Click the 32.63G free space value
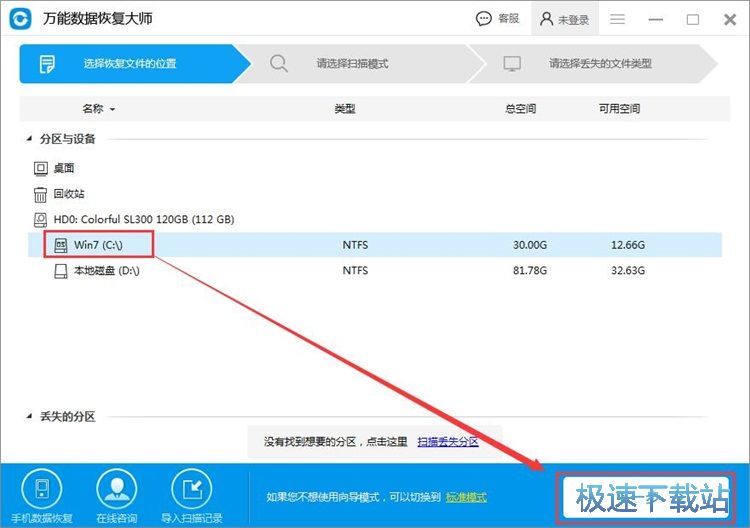The image size is (750, 528). 628,270
